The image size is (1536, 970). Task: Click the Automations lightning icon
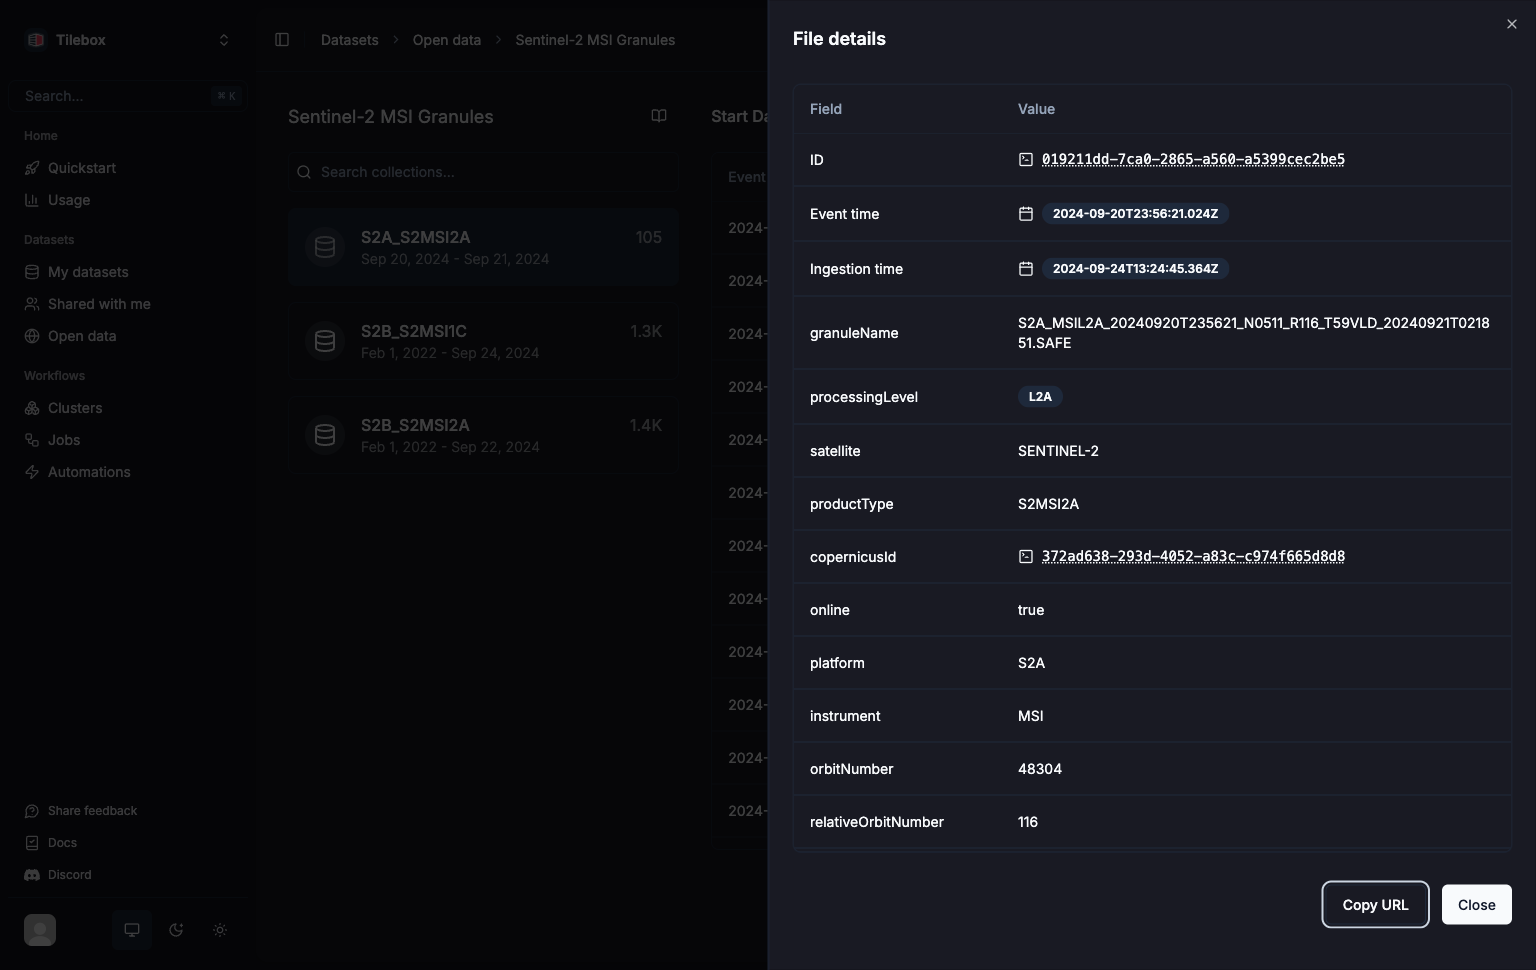(32, 472)
